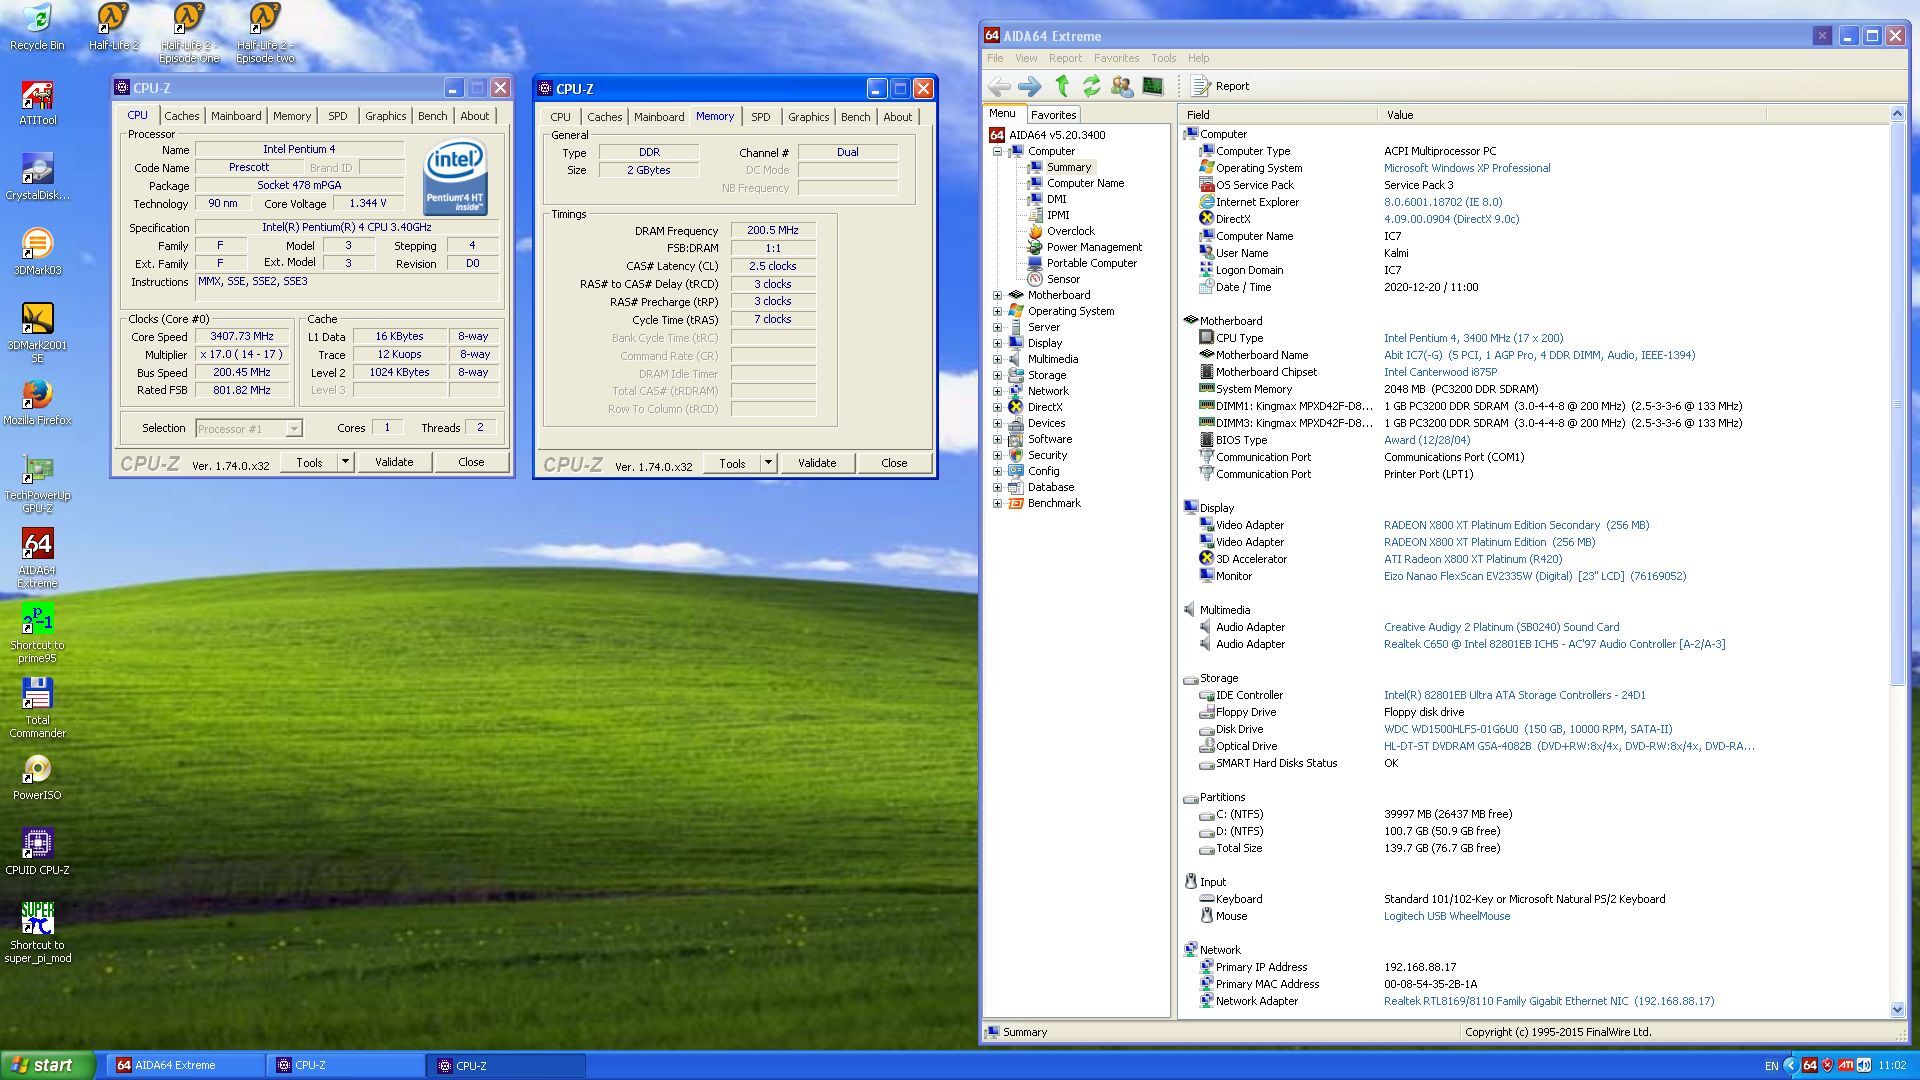Image resolution: width=1920 pixels, height=1080 pixels.
Task: Select Power Management in AIDA64 tree
Action: (1094, 247)
